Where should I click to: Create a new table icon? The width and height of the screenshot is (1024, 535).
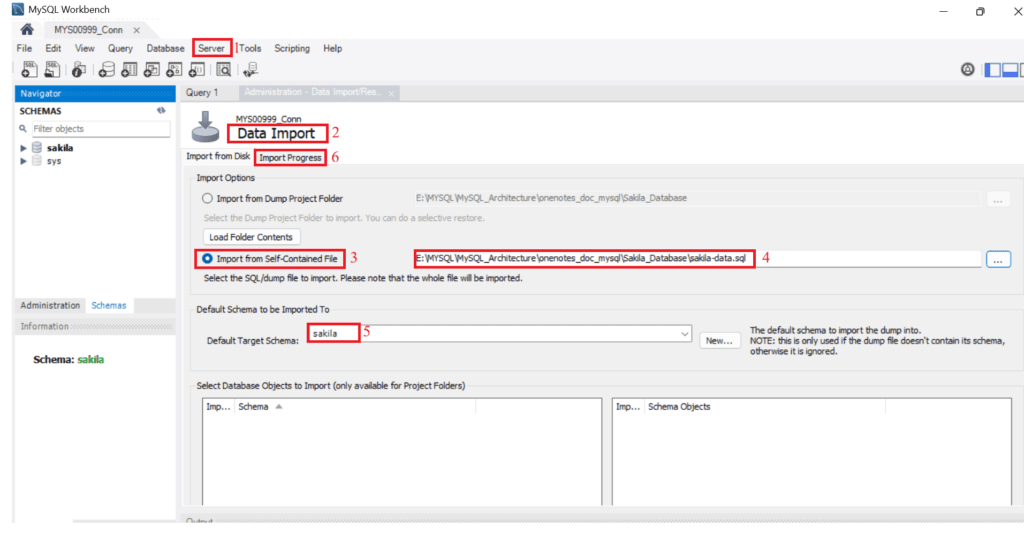click(129, 69)
